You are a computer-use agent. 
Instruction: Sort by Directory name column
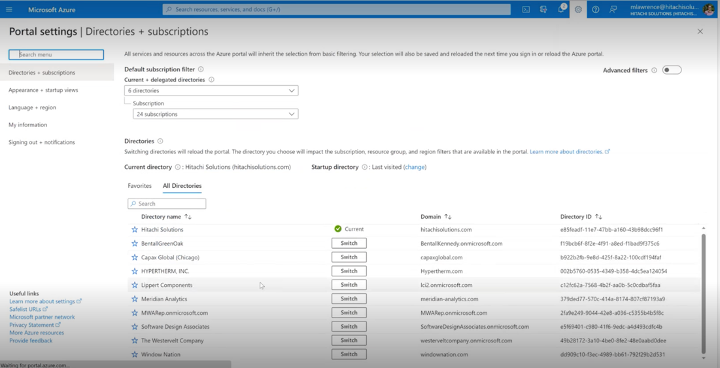tap(166, 216)
